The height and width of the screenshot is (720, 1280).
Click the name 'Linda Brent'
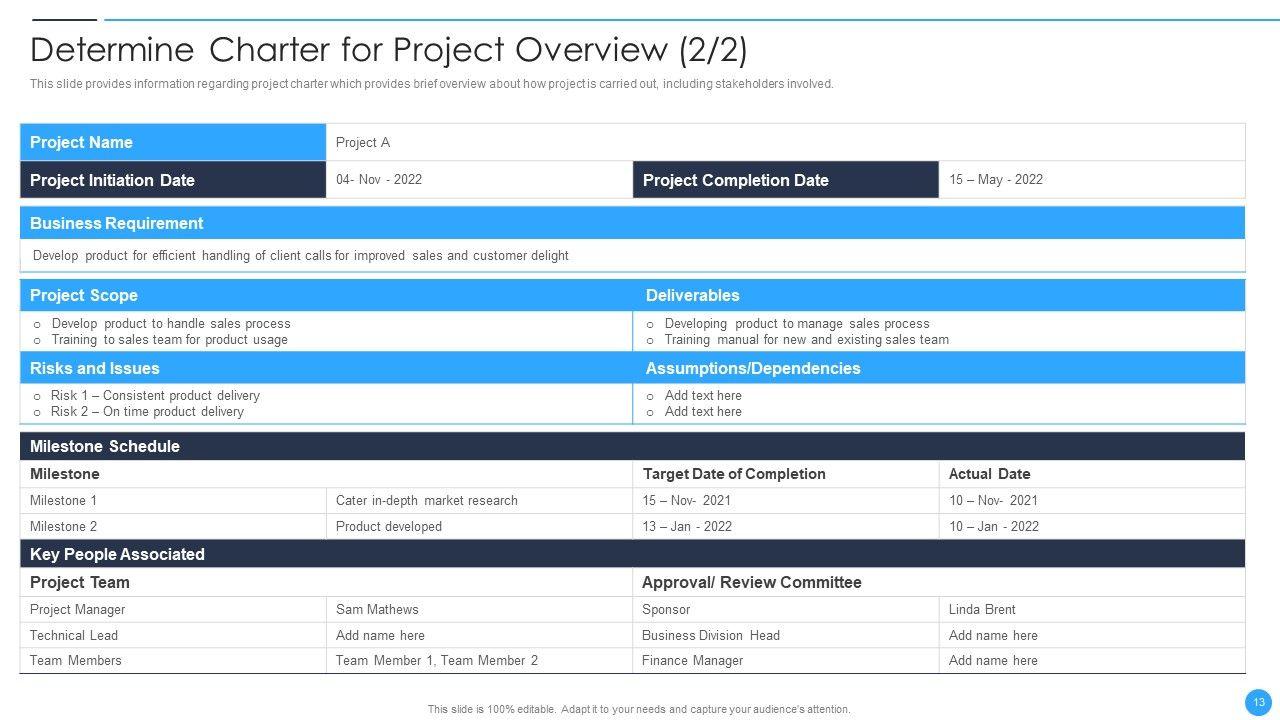tap(982, 609)
